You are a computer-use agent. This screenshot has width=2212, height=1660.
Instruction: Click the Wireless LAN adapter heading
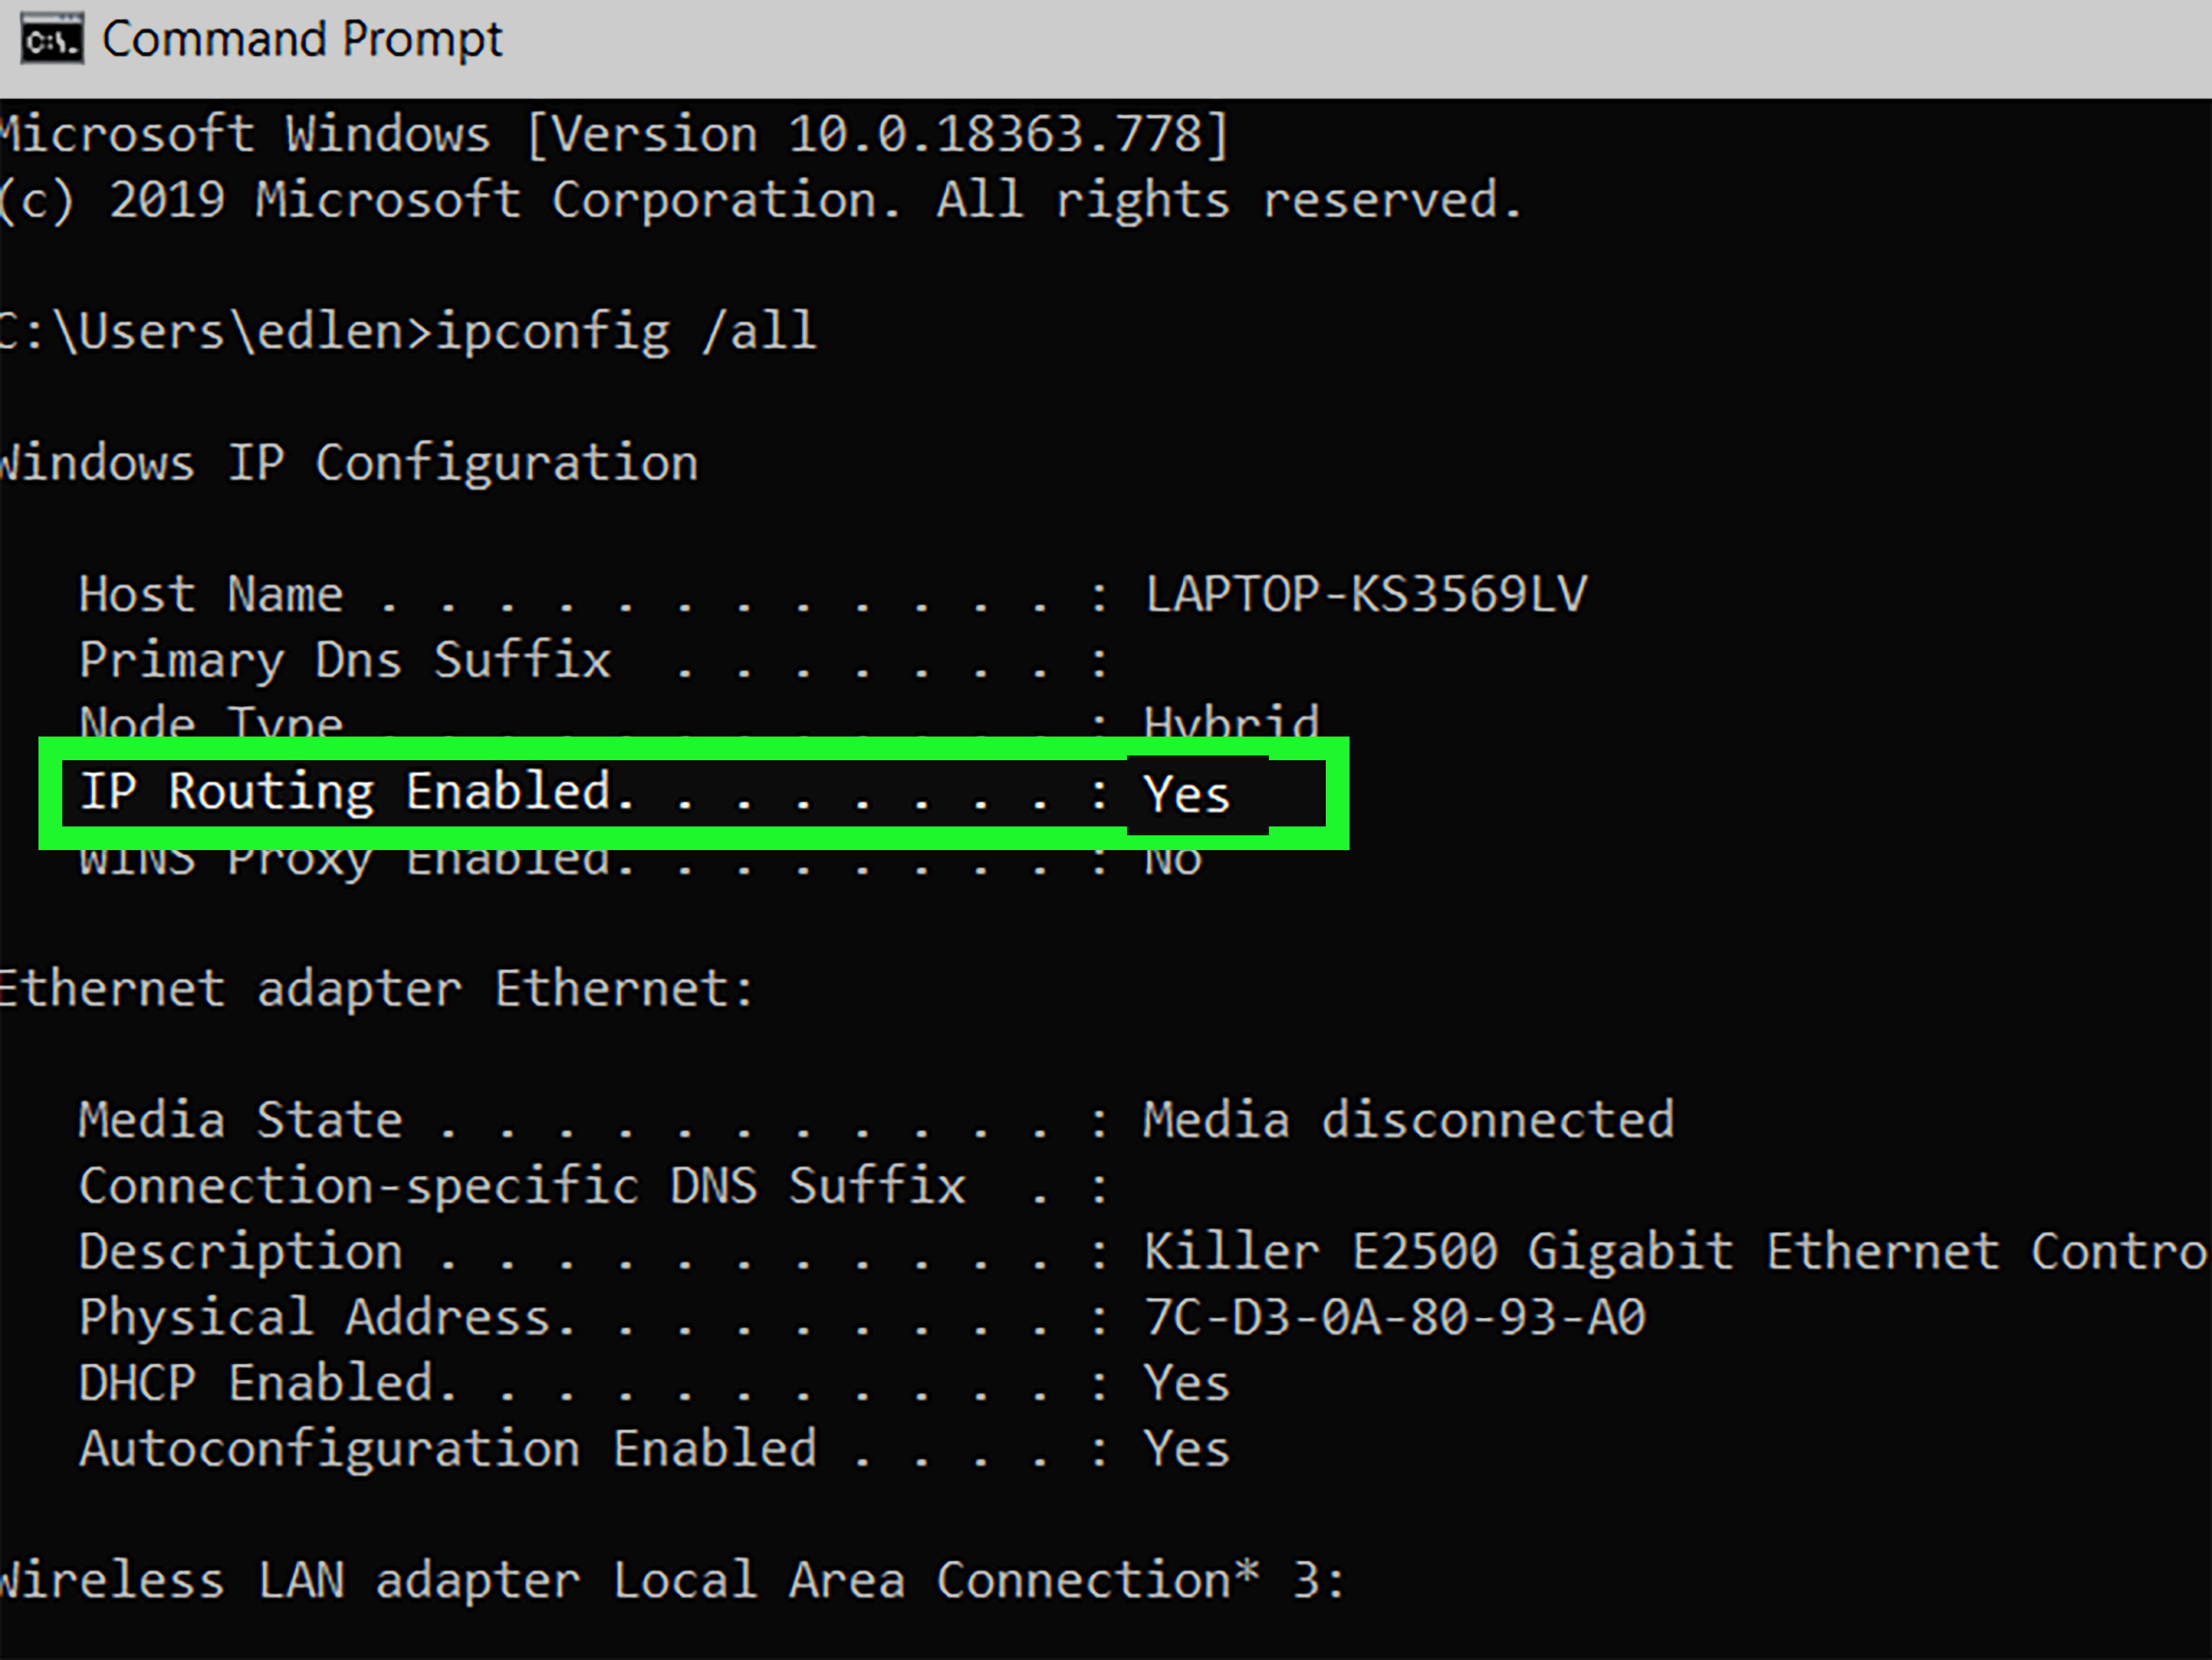pyautogui.click(x=672, y=1580)
